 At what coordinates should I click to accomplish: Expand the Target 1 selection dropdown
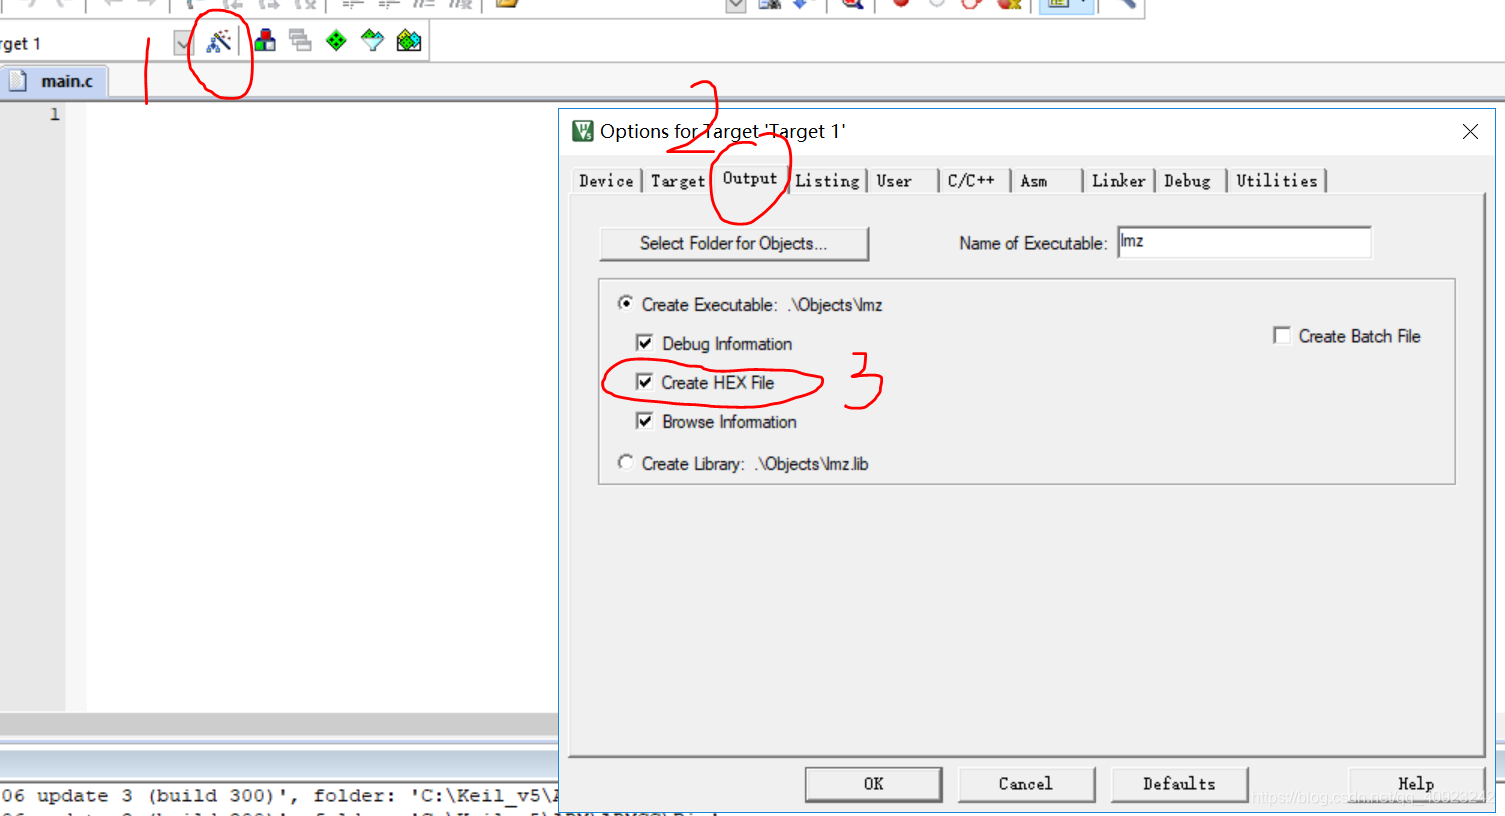[183, 43]
